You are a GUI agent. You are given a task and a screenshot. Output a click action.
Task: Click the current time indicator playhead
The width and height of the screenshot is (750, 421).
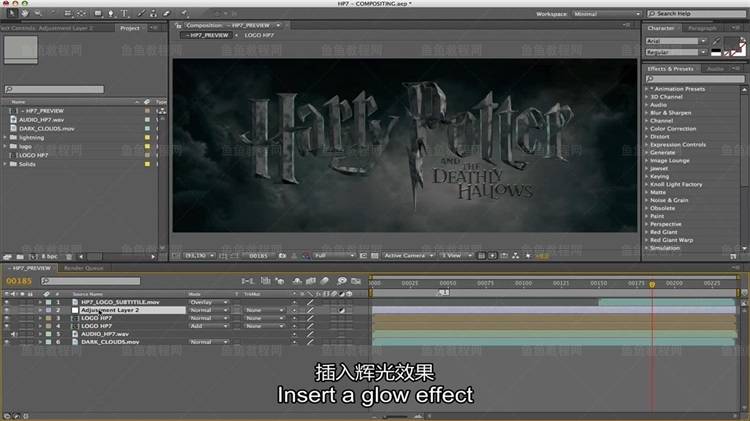pyautogui.click(x=651, y=284)
